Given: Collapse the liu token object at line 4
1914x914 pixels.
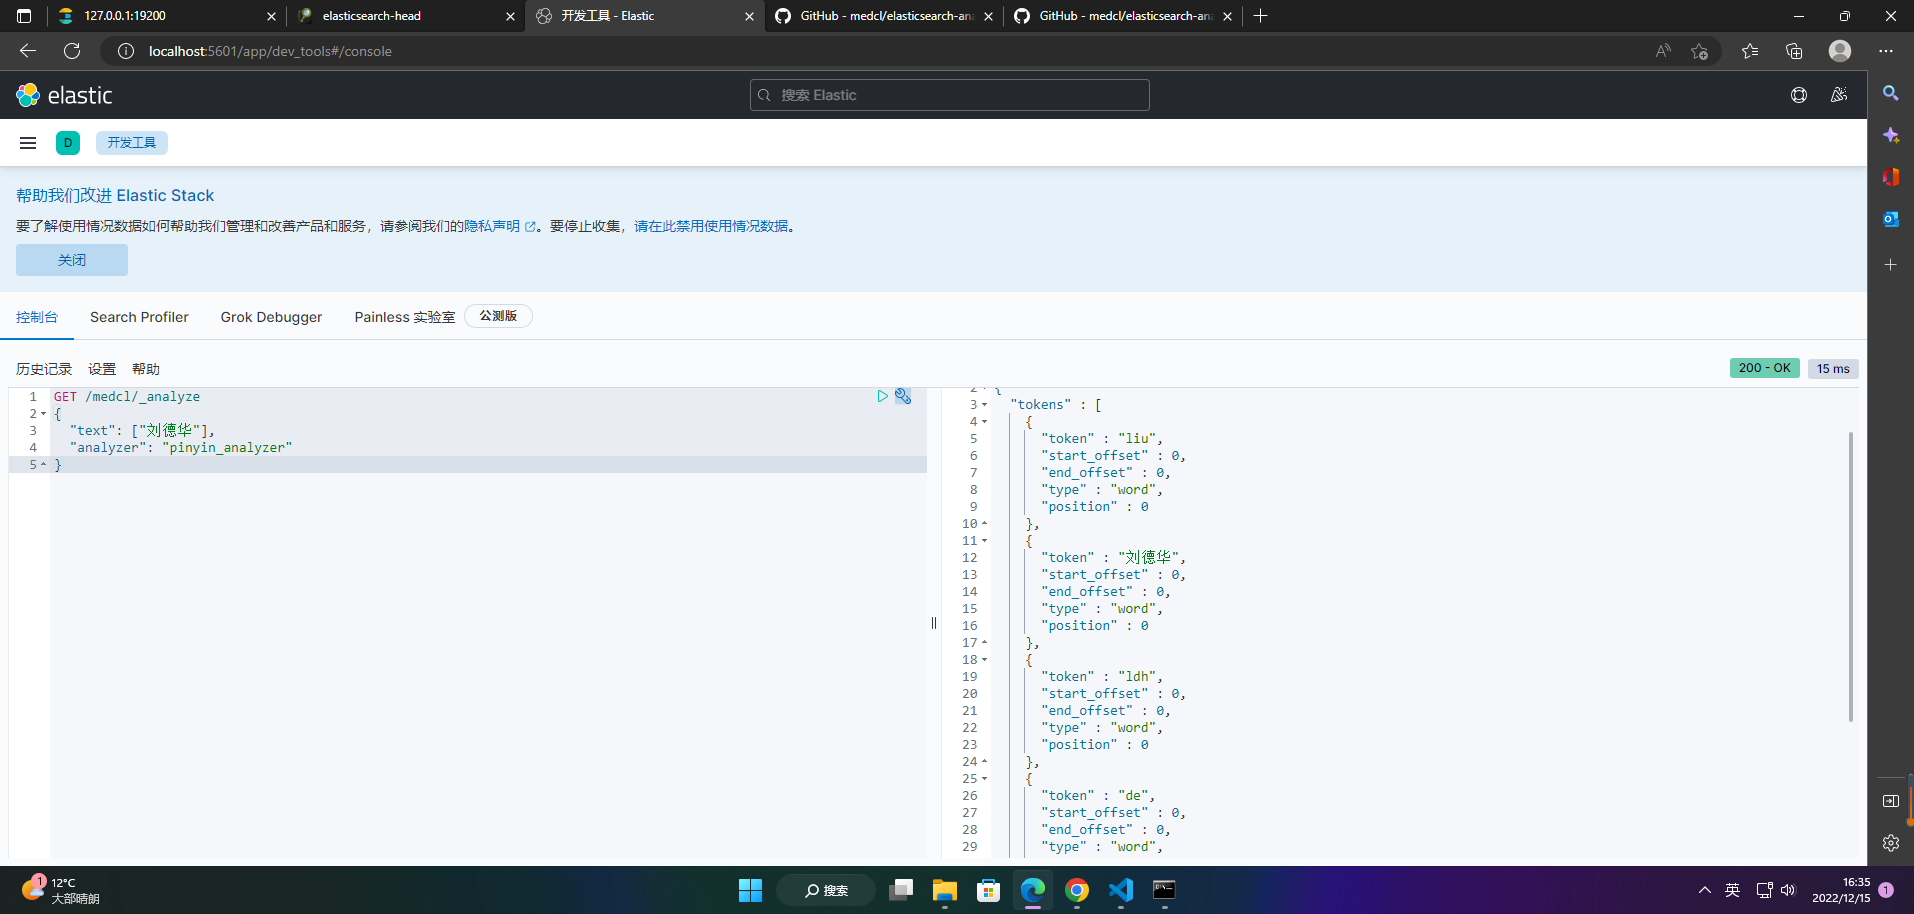Looking at the screenshot, I should coord(984,422).
